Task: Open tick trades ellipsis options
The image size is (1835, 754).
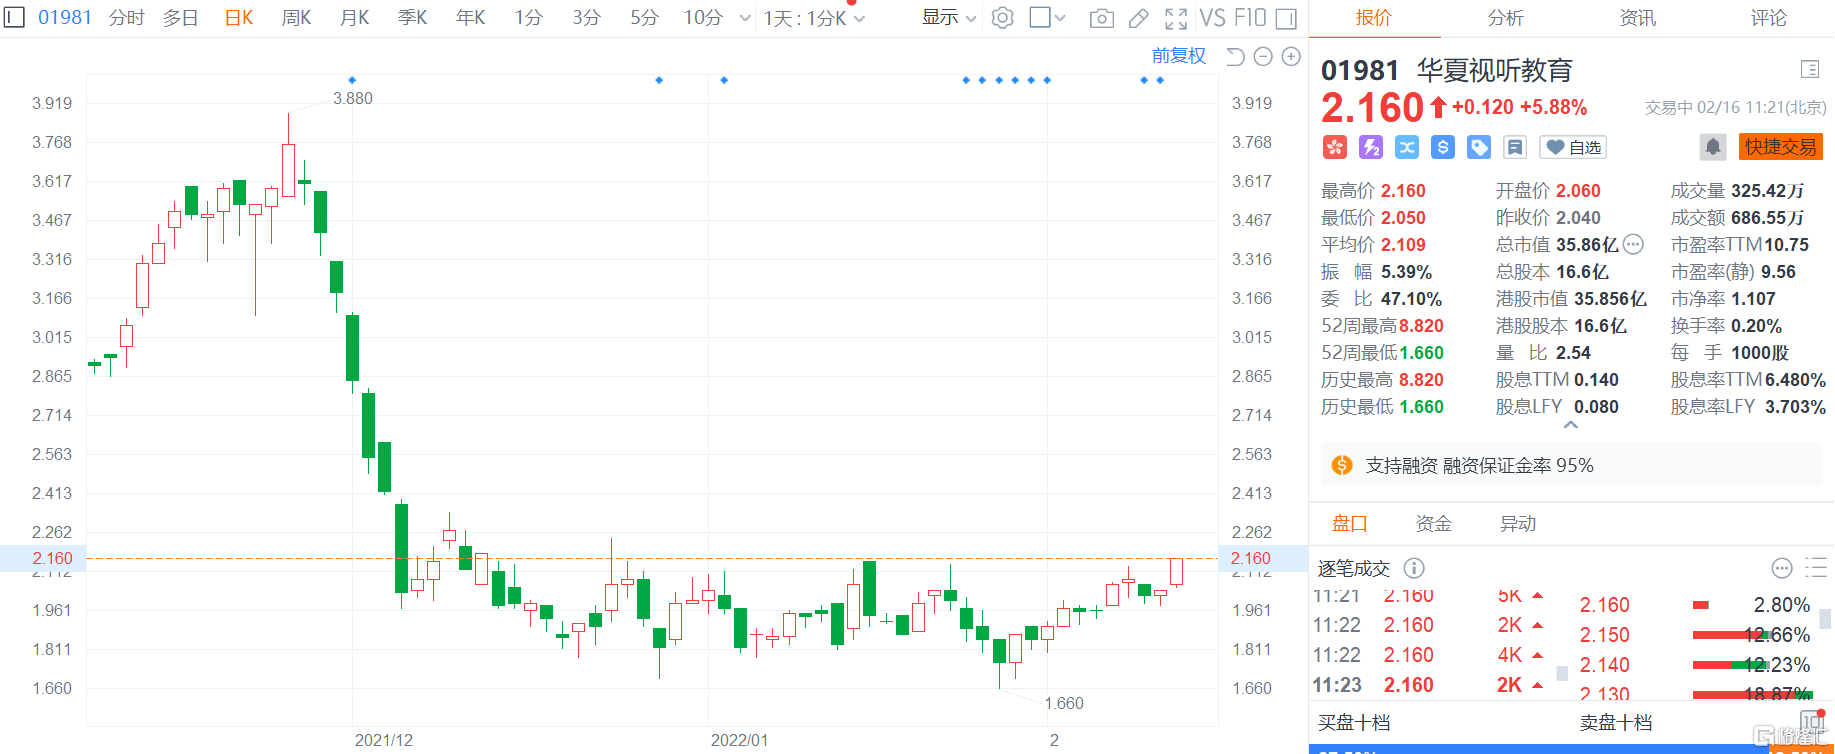Action: tap(1782, 568)
